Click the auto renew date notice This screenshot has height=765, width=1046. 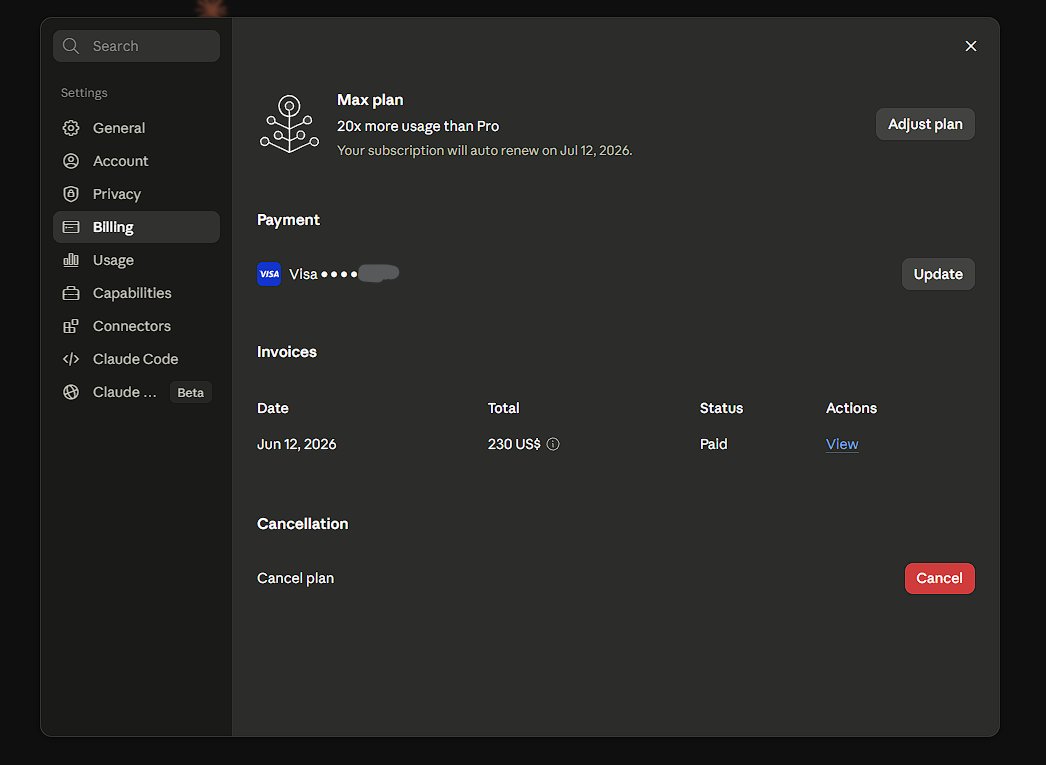(x=484, y=151)
